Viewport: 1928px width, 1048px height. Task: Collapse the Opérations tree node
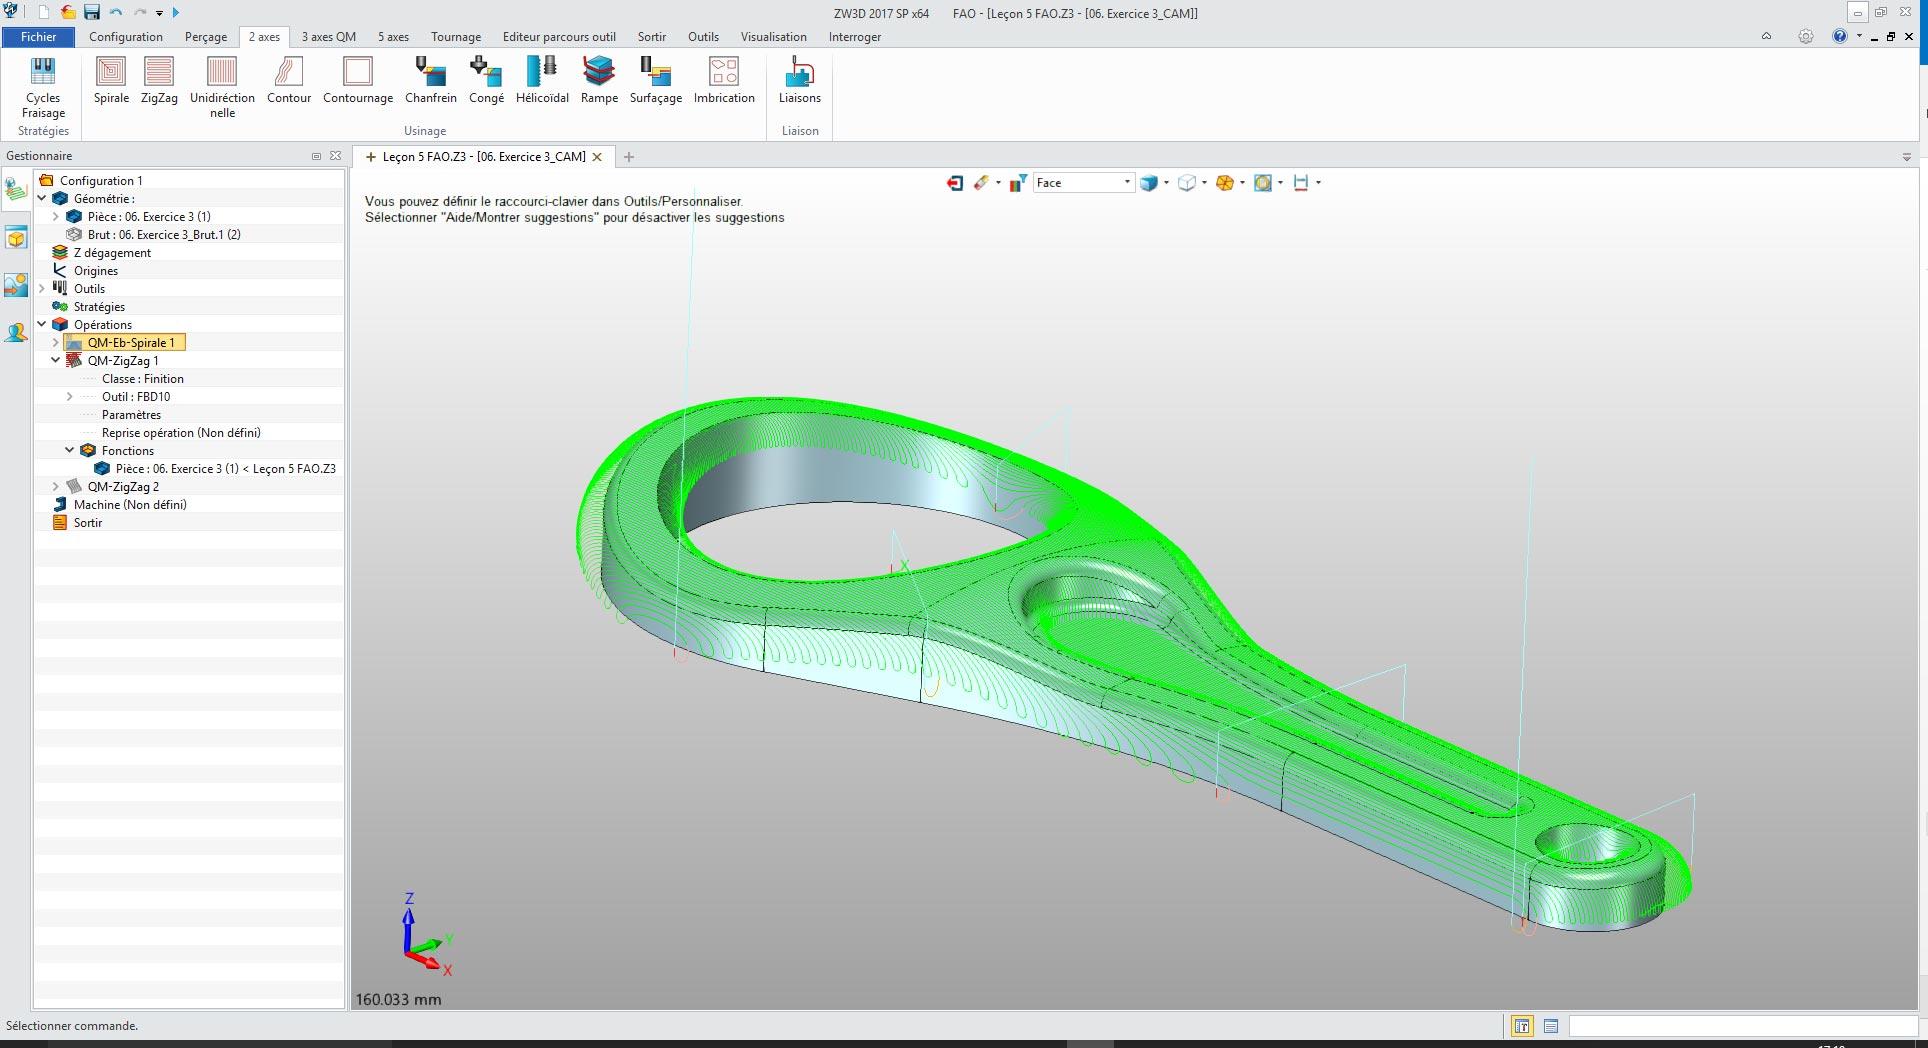42,324
